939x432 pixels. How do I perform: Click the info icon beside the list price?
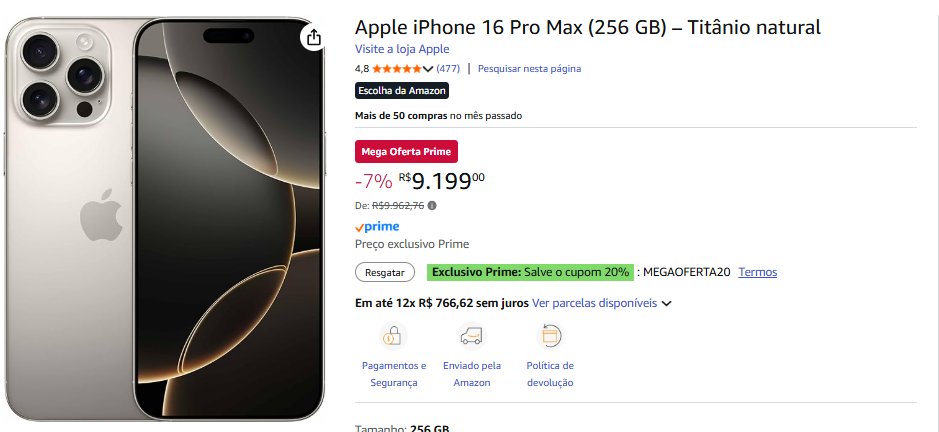click(x=432, y=205)
